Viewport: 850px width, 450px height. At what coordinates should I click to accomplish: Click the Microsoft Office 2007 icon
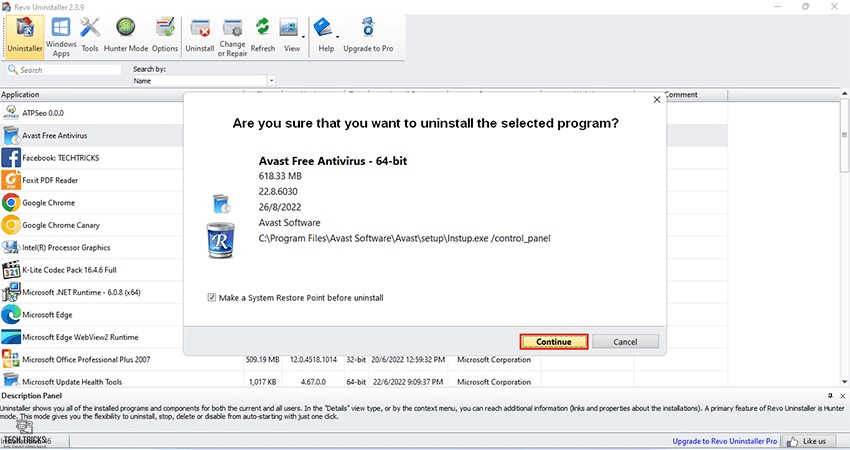coord(11,359)
